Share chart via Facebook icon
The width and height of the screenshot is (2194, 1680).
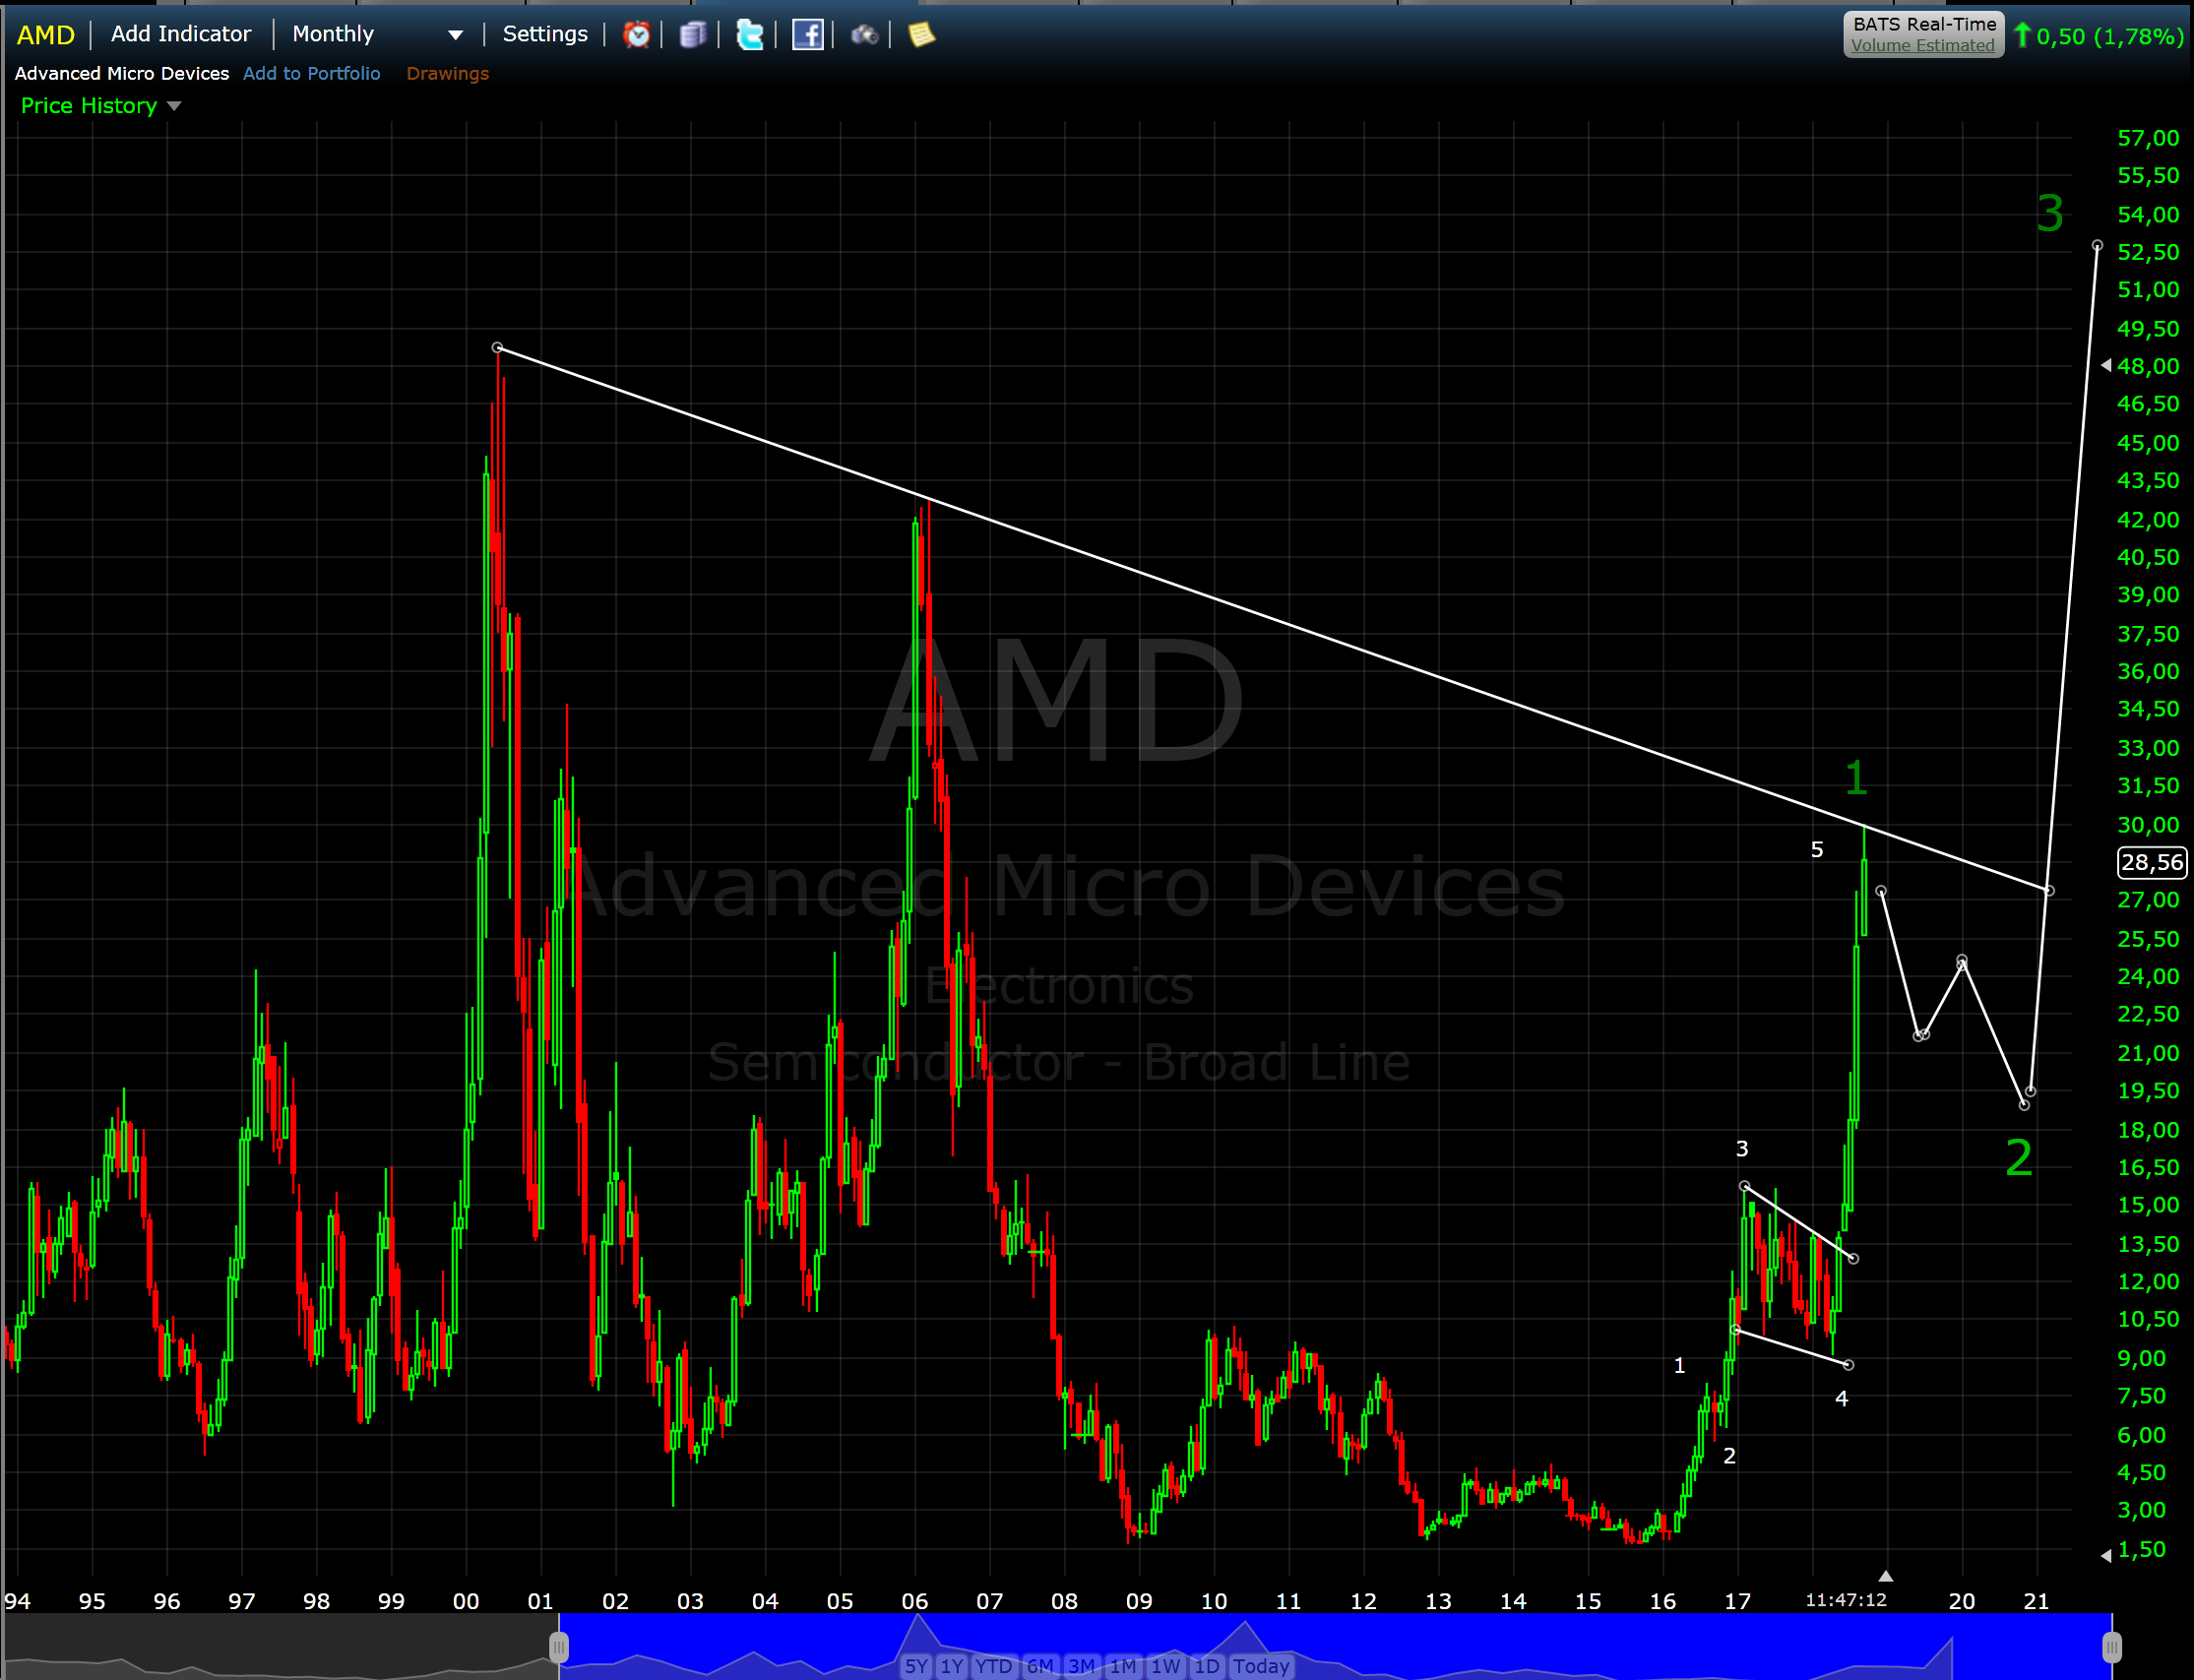807,35
